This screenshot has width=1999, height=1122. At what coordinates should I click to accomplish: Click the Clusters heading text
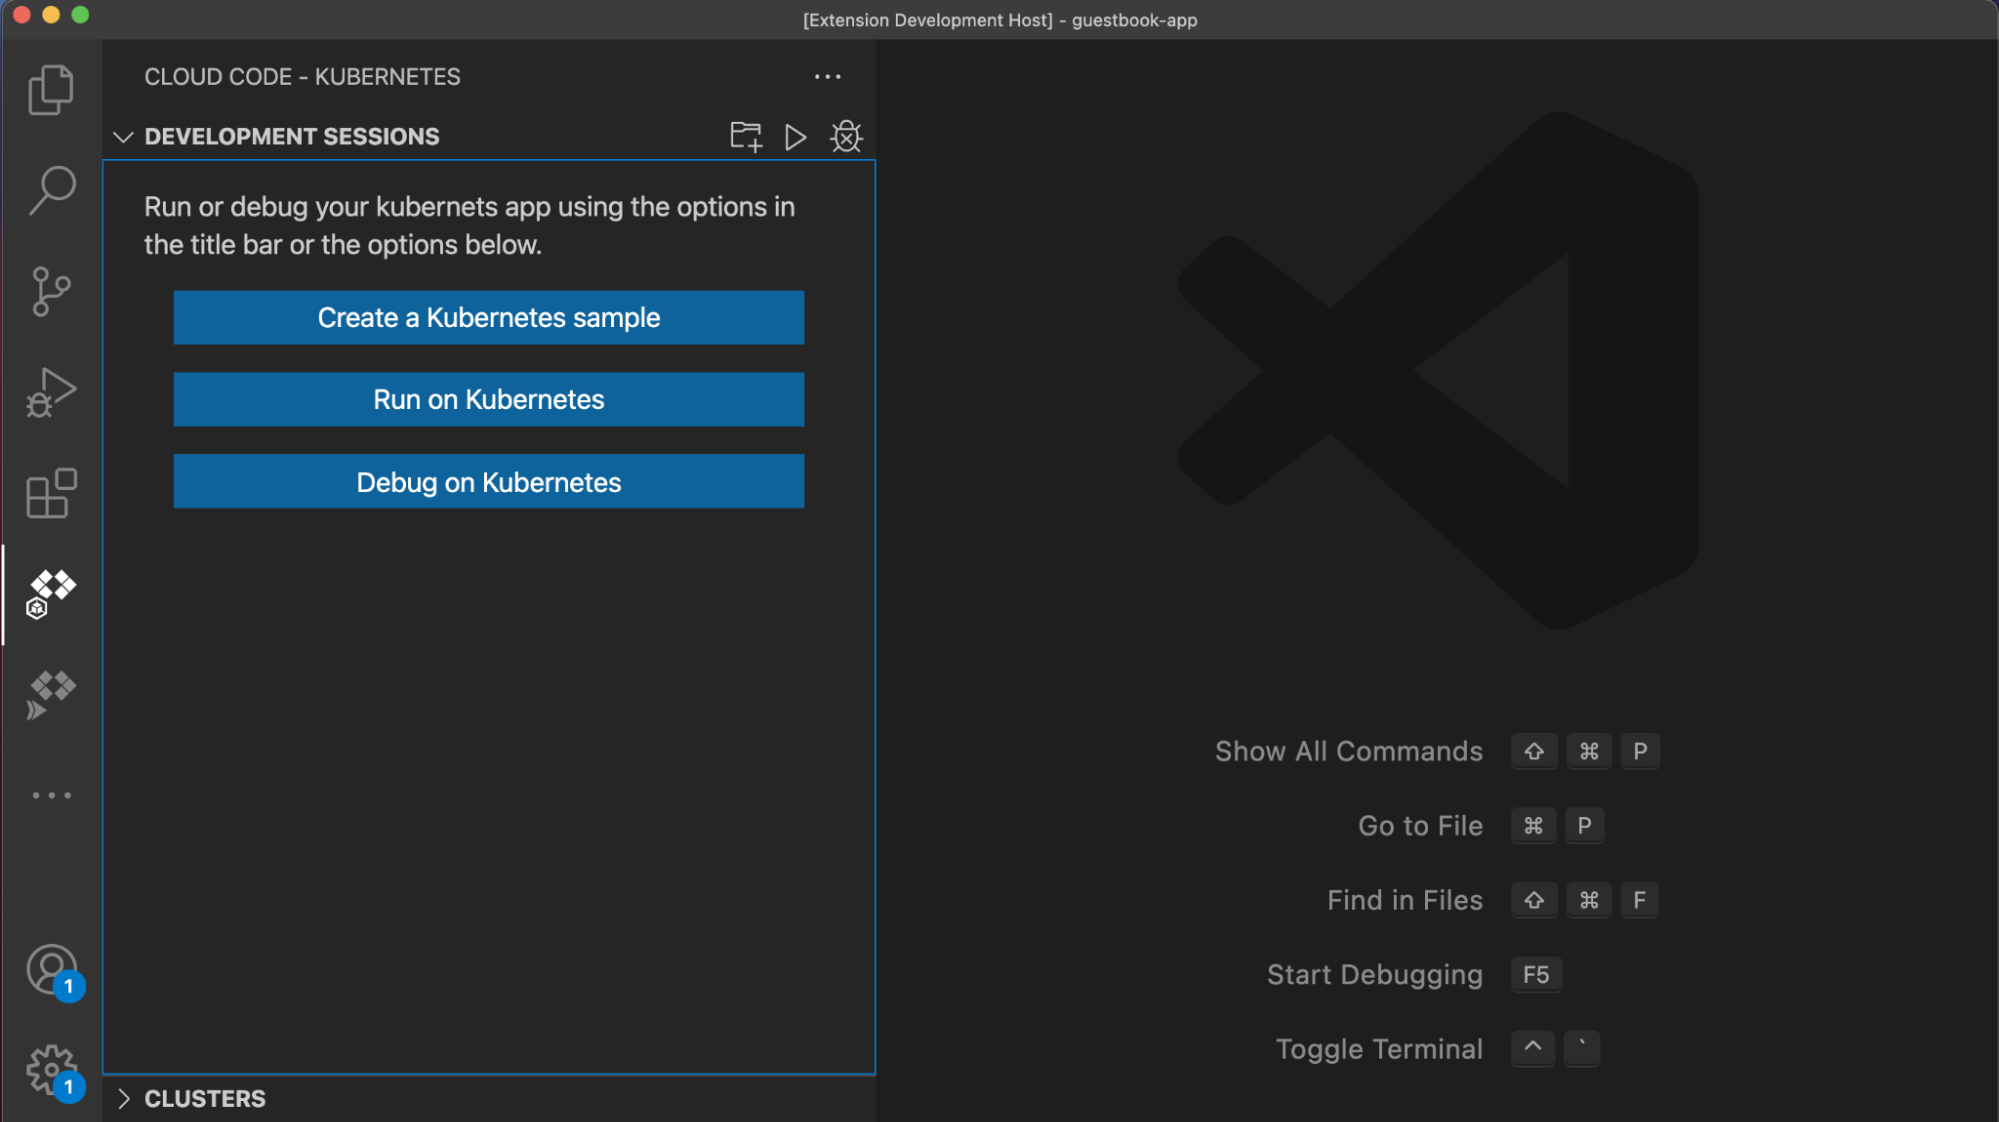tap(205, 1099)
